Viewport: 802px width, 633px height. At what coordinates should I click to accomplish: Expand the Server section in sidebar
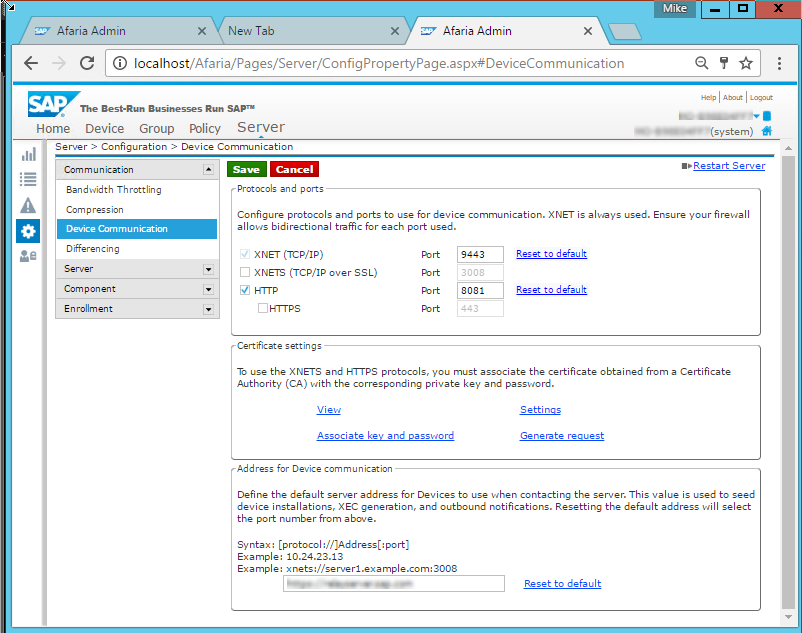pos(208,269)
